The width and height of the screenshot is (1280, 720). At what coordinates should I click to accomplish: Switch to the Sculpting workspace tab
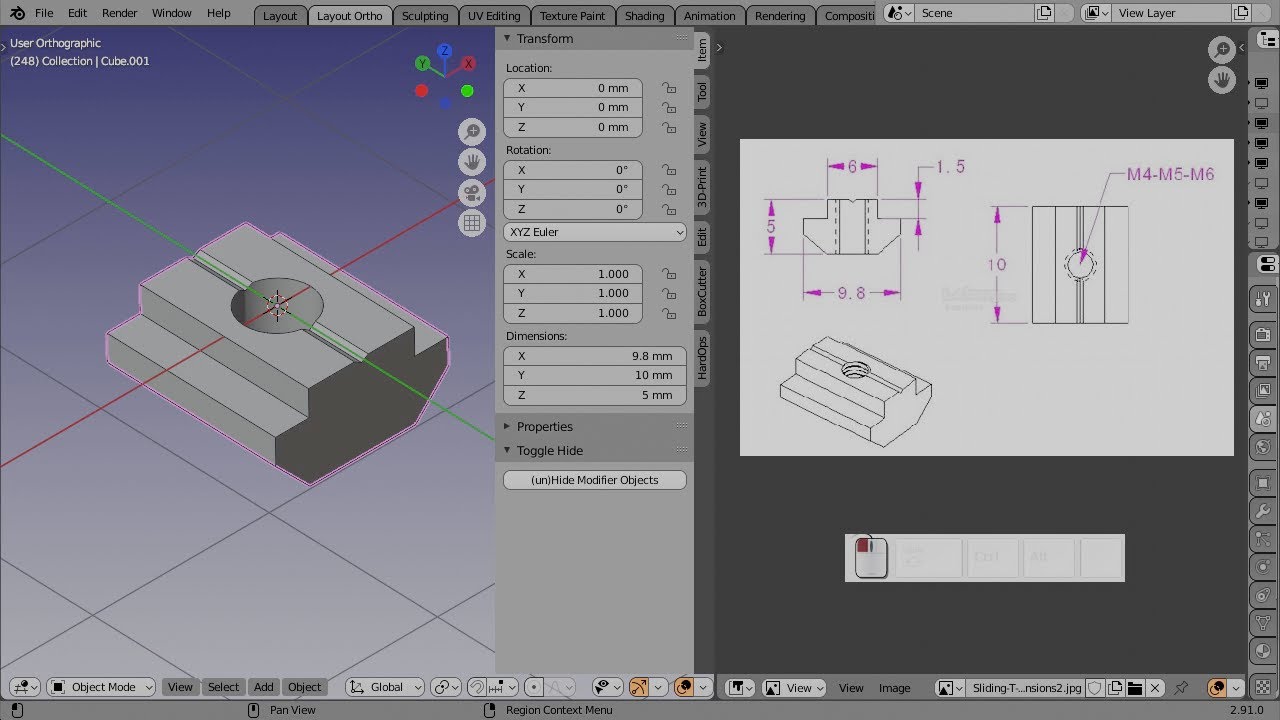click(x=425, y=16)
